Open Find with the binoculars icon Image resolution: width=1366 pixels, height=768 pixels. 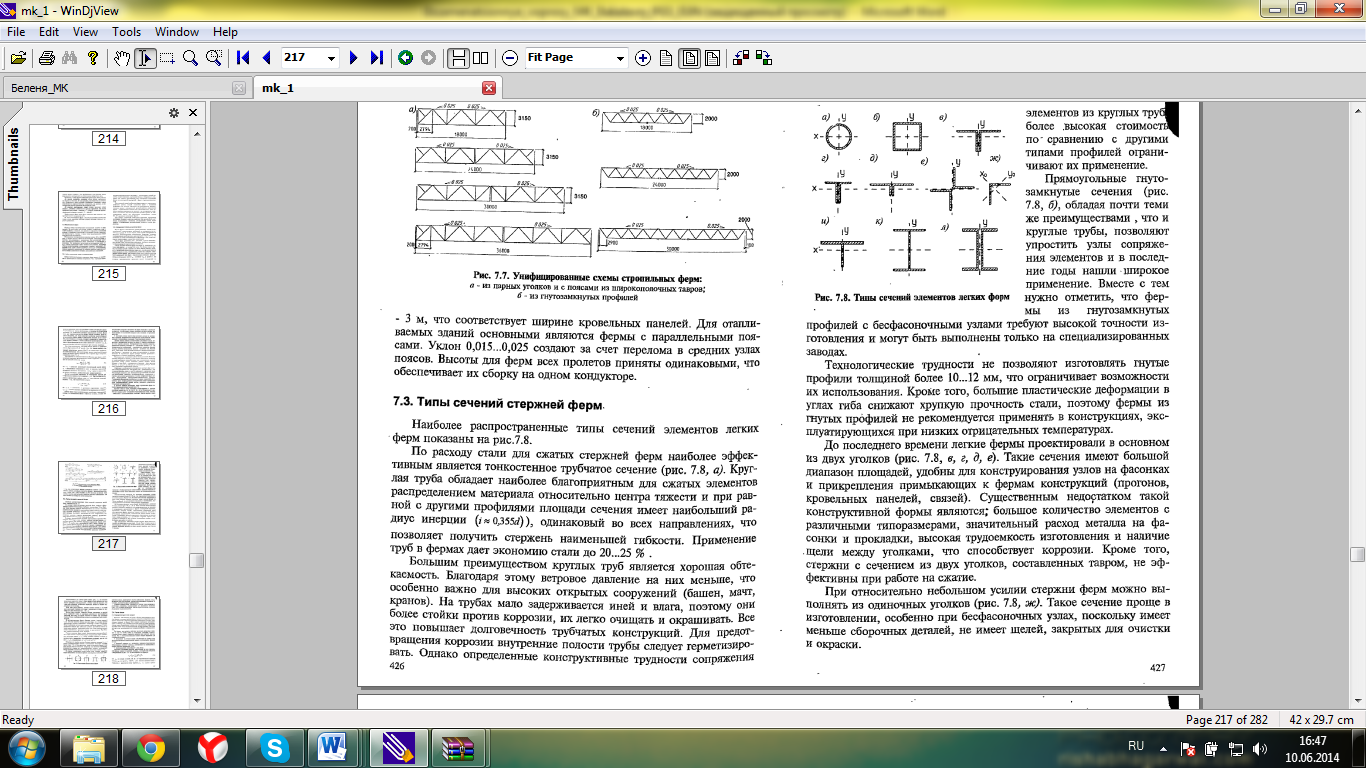[x=70, y=58]
